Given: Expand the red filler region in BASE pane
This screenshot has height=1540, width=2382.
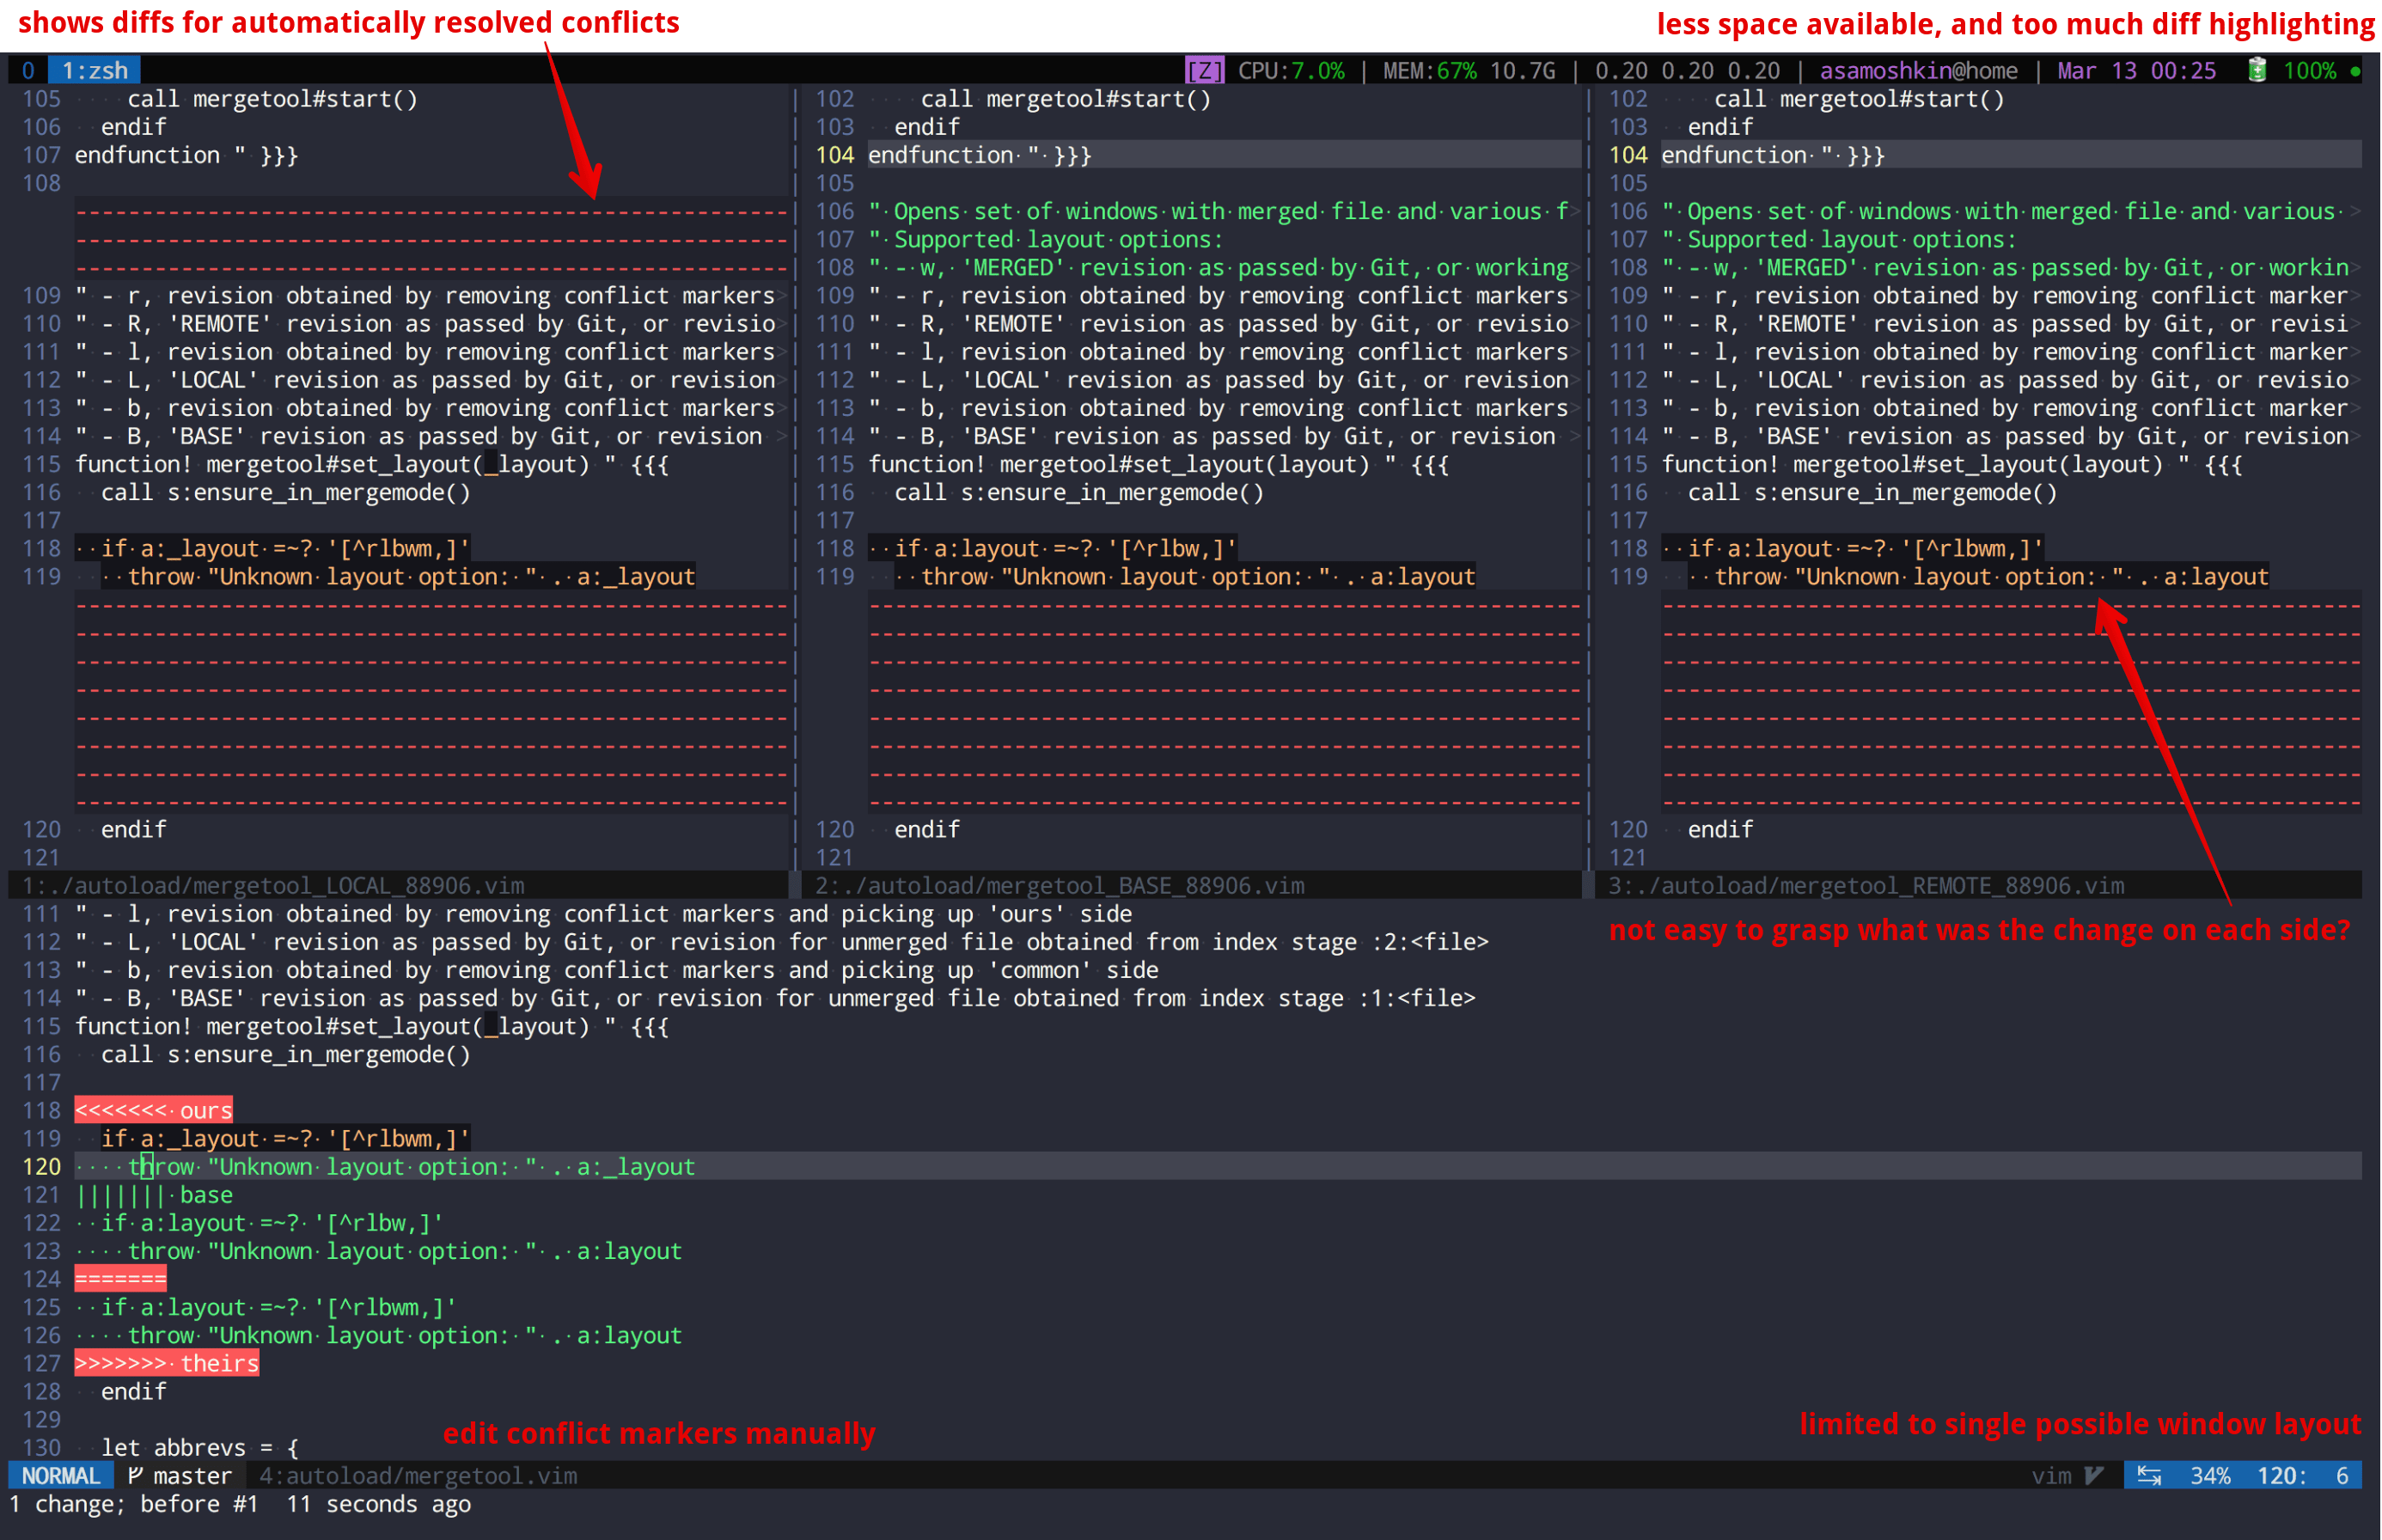Looking at the screenshot, I should tap(1225, 700).
